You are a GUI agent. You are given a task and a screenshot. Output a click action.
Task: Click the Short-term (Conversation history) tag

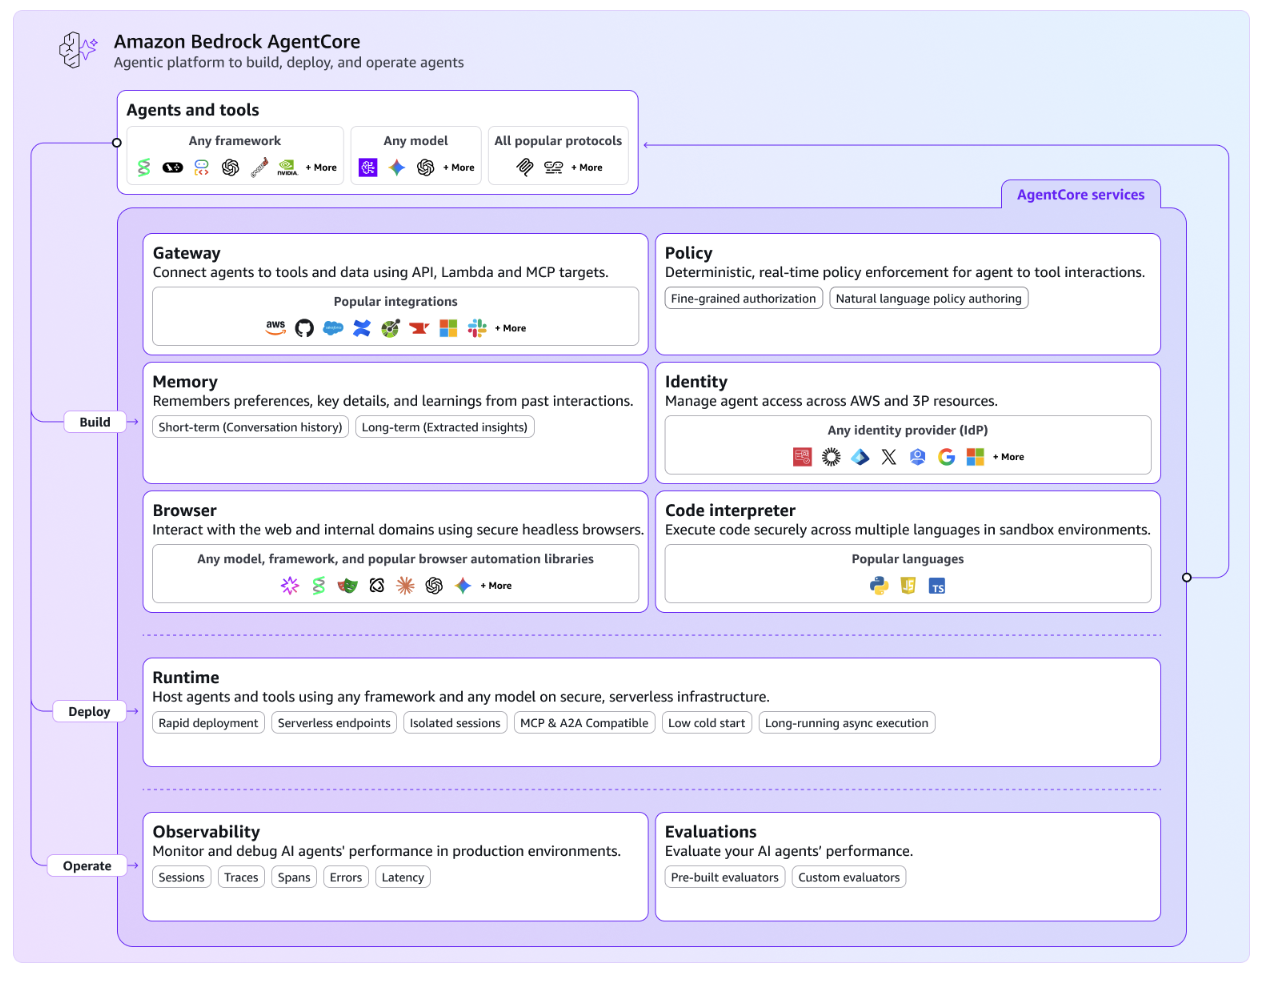coord(250,428)
